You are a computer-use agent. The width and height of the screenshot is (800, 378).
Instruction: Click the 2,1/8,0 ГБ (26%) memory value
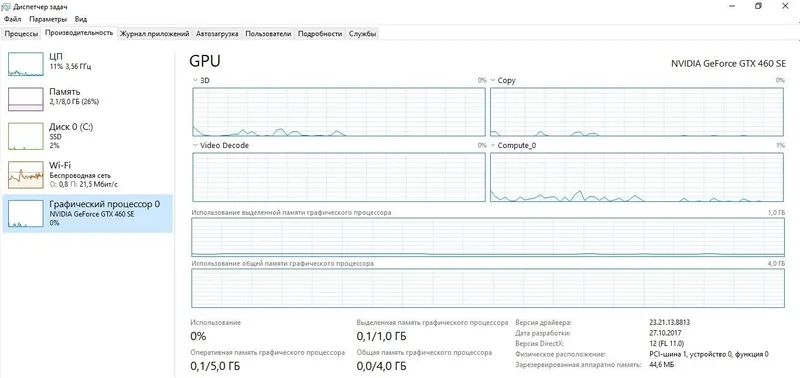pos(74,102)
